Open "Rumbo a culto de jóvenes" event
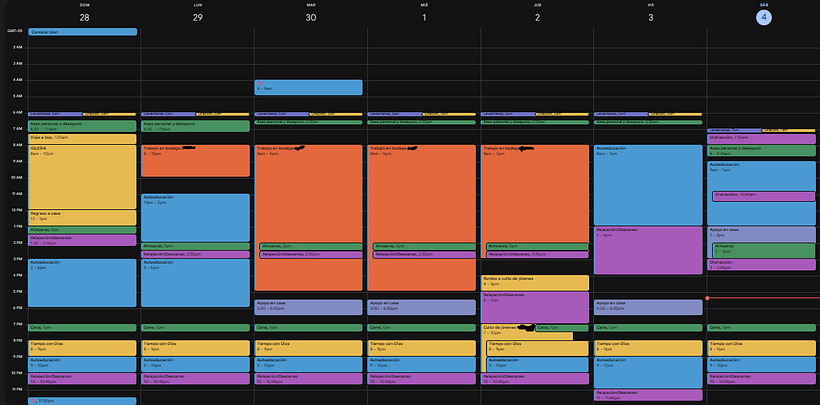The height and width of the screenshot is (405, 820). point(534,282)
